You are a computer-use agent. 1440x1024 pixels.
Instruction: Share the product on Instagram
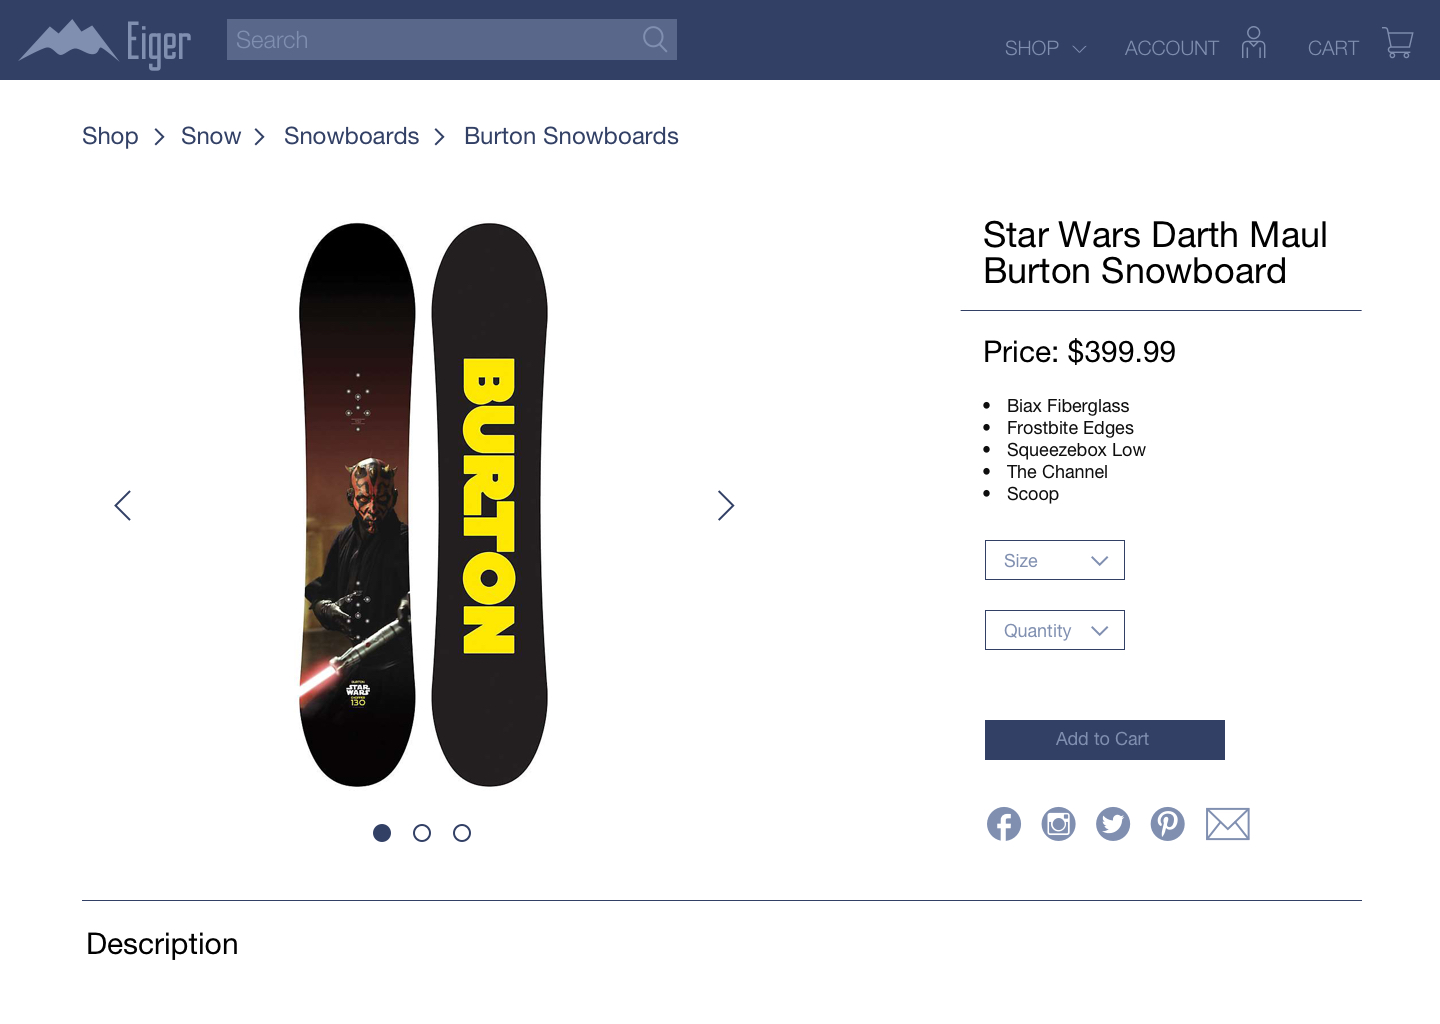pos(1058,824)
